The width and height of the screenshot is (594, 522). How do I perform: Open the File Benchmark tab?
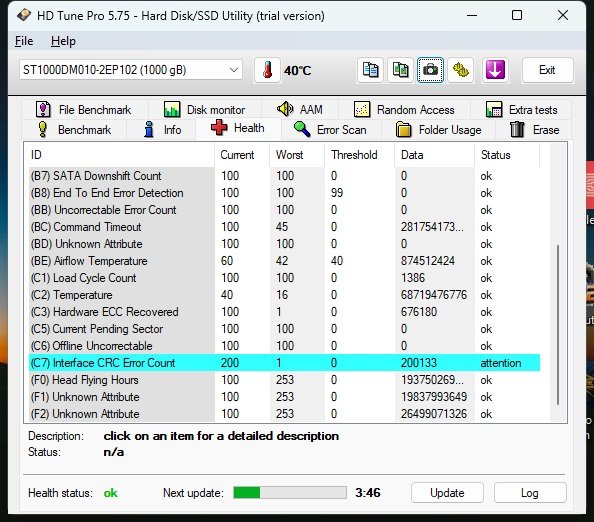point(84,110)
